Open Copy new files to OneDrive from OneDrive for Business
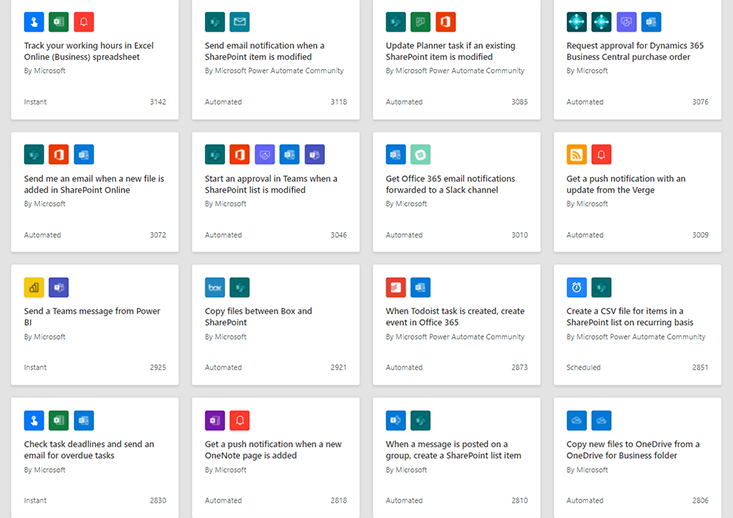 (x=633, y=450)
